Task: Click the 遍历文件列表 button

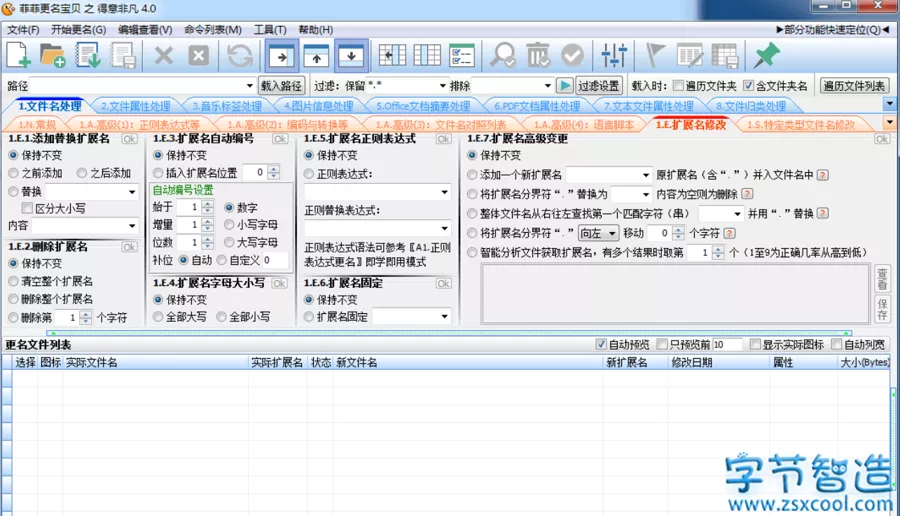Action: pos(854,86)
